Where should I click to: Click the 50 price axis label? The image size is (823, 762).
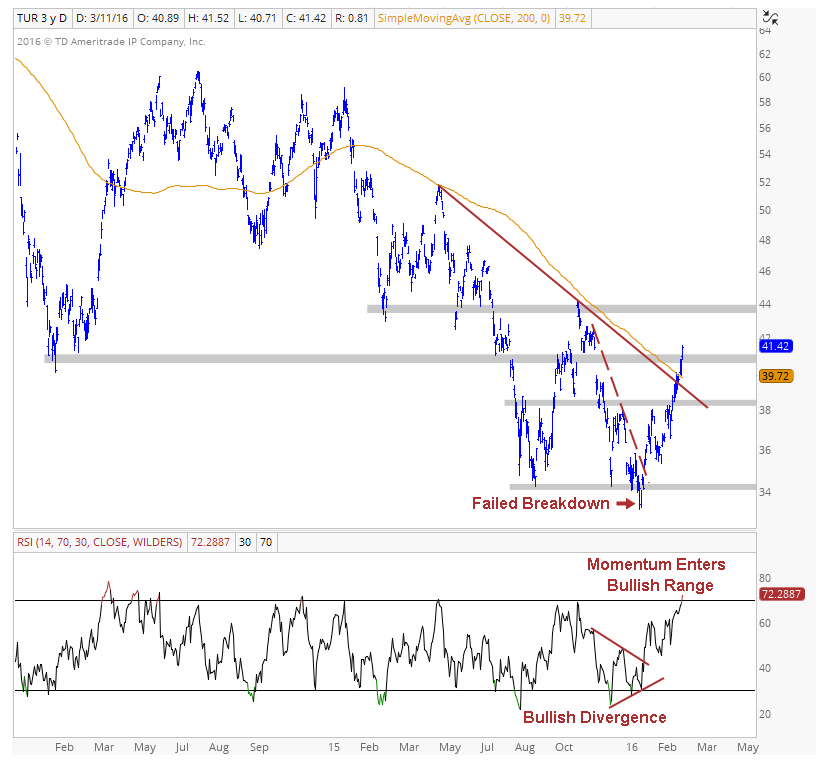pos(765,210)
